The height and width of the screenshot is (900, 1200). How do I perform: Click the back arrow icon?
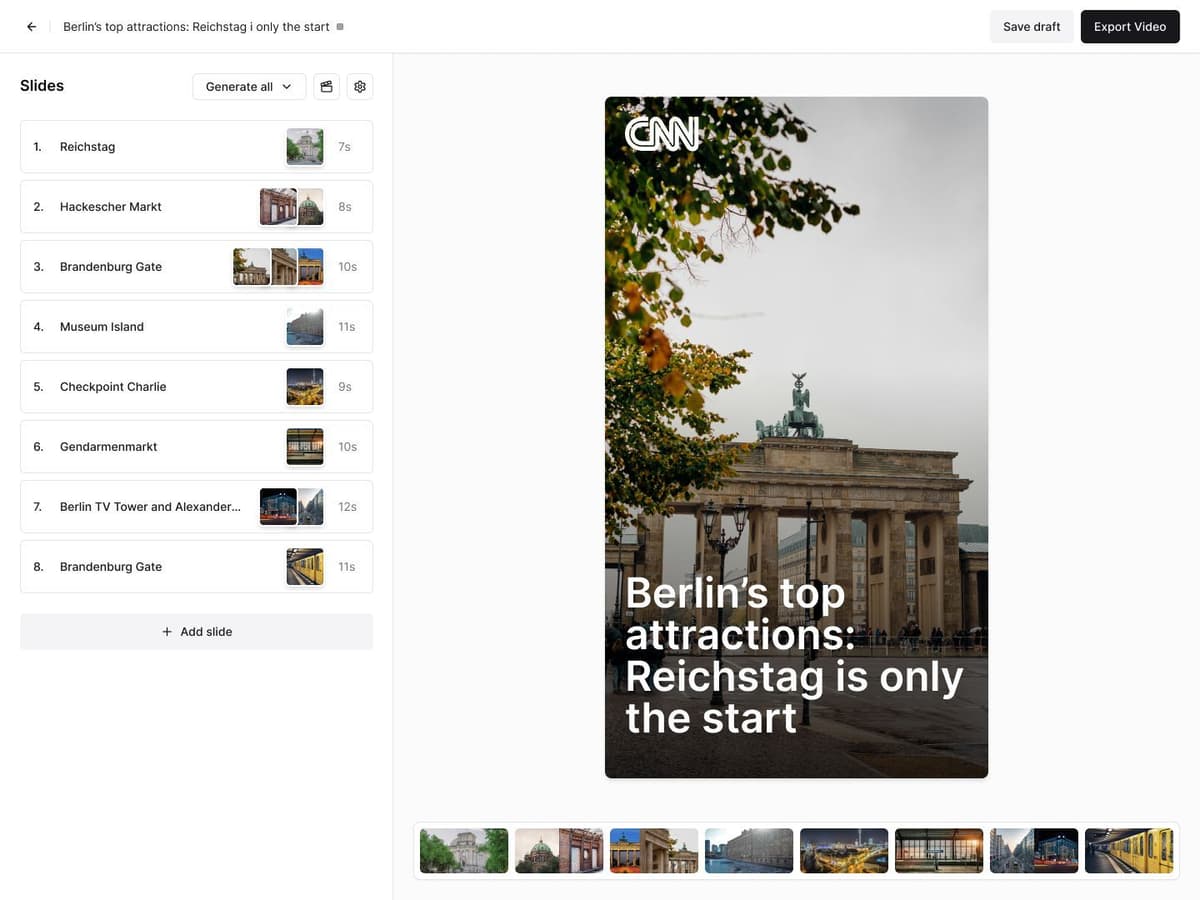click(32, 27)
